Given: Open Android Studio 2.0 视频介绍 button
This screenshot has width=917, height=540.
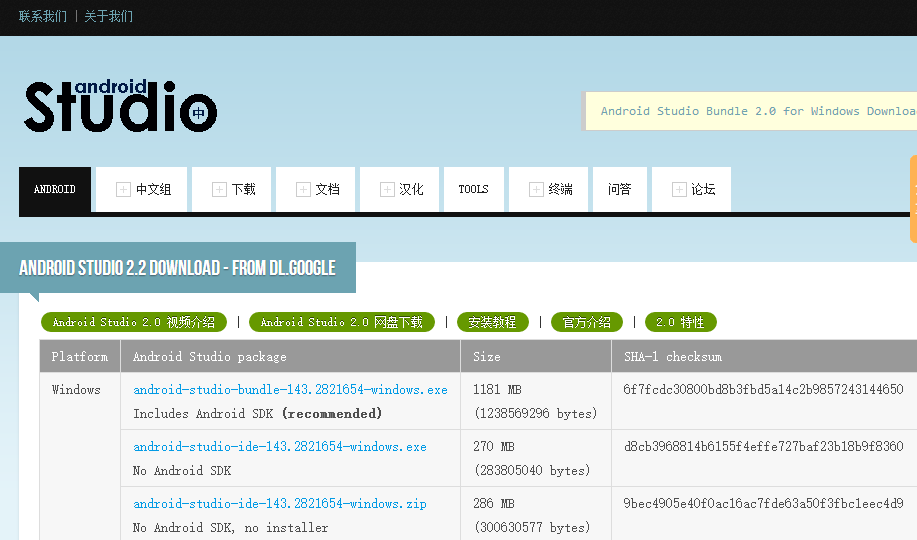Looking at the screenshot, I should [x=134, y=322].
